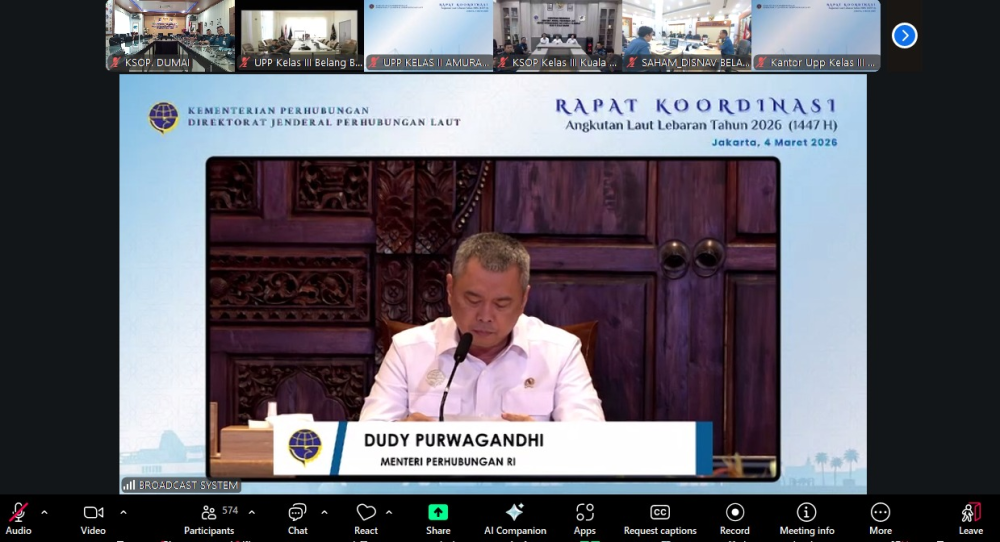Select KSOP. DUMAI participant thumbnail
The image size is (1000, 542).
tap(170, 36)
